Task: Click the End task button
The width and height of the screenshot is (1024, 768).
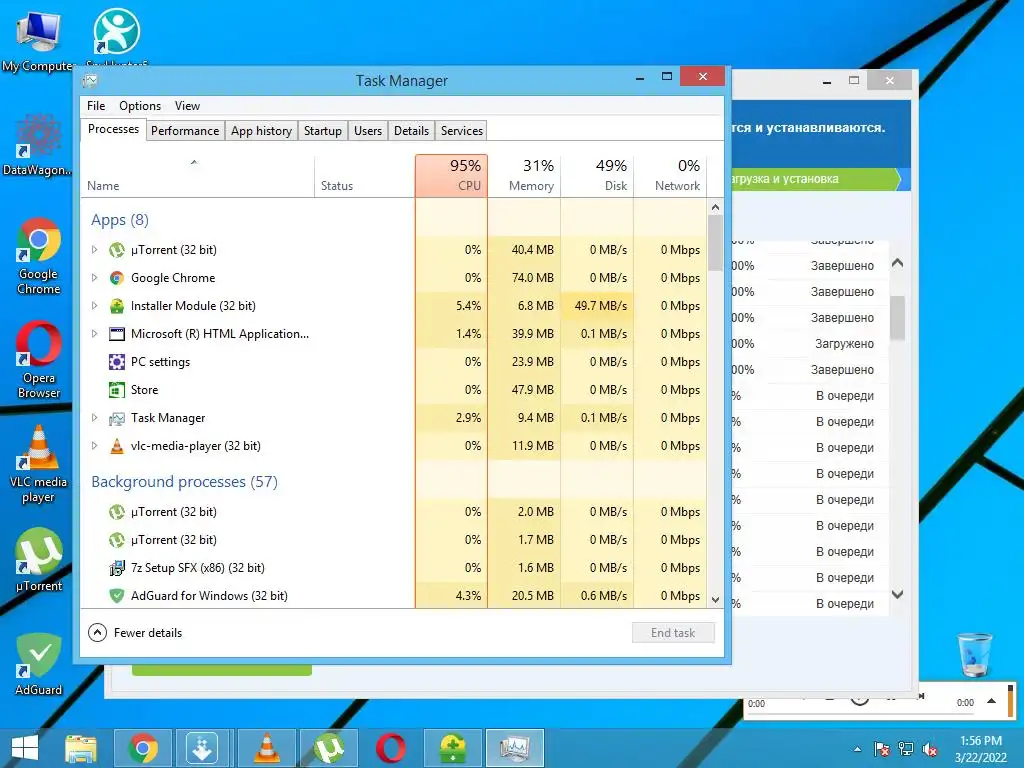Action: point(673,633)
